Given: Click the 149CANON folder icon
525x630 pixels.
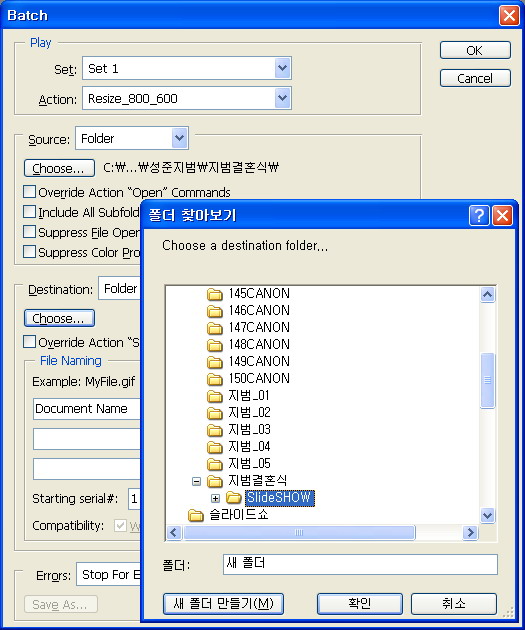Looking at the screenshot, I should coord(214,362).
